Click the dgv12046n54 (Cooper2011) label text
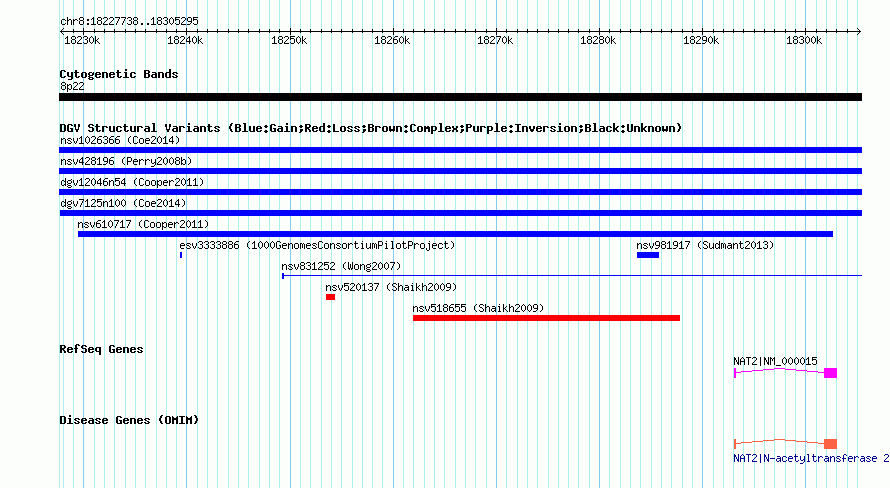The width and height of the screenshot is (890, 488). tap(132, 182)
